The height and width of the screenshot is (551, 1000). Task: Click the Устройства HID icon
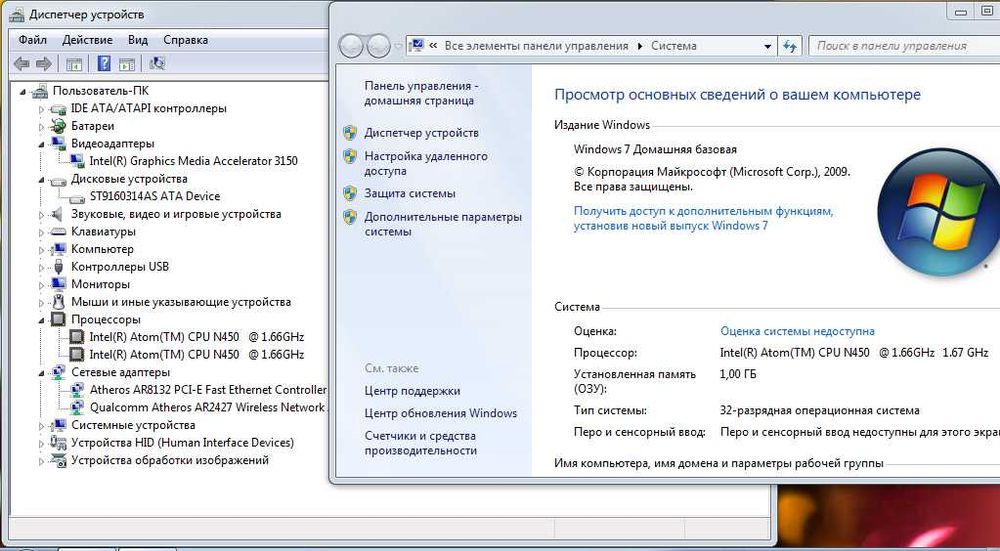58,443
